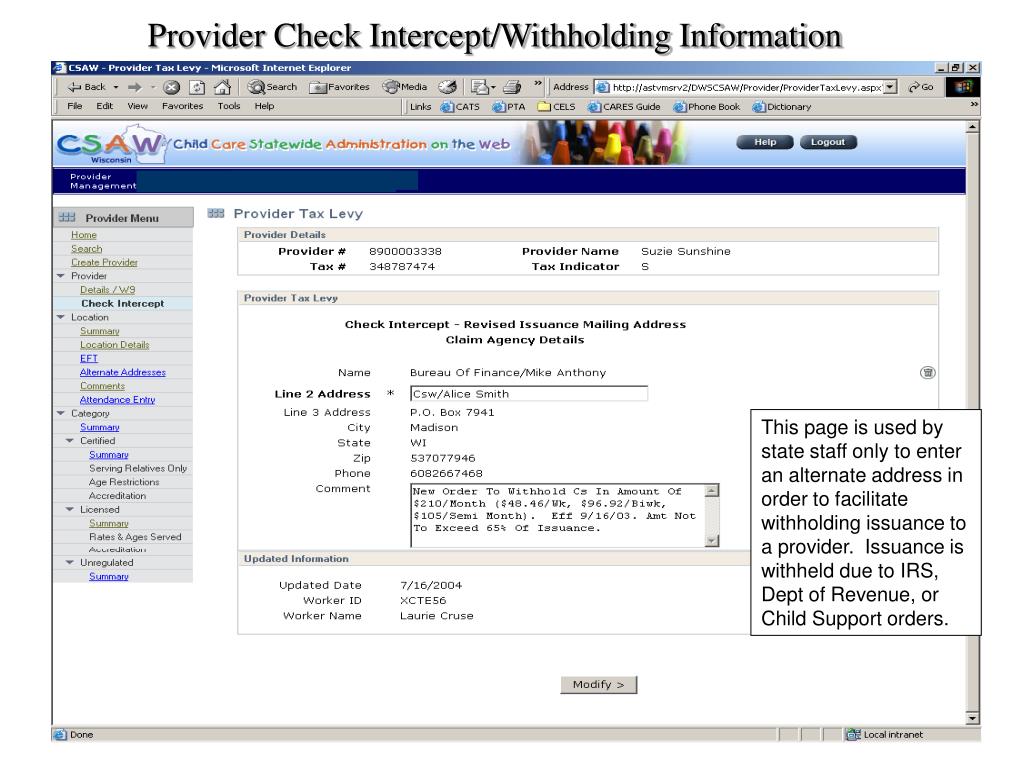Open the View menu
Viewport: 1024px width, 768px height.
(137, 106)
